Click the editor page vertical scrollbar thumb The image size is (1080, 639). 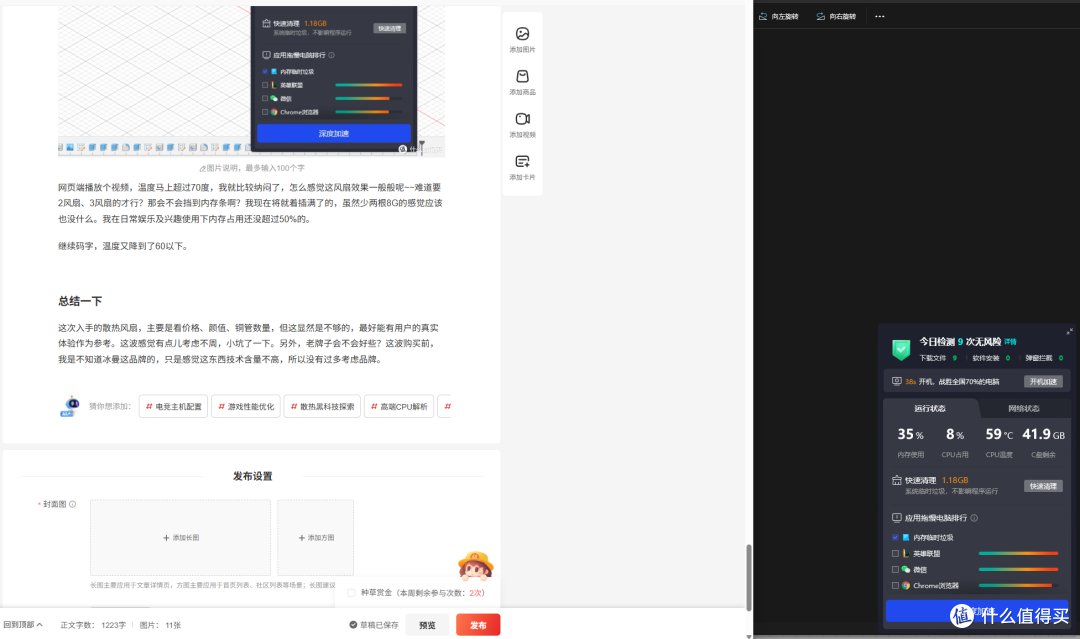[x=749, y=577]
